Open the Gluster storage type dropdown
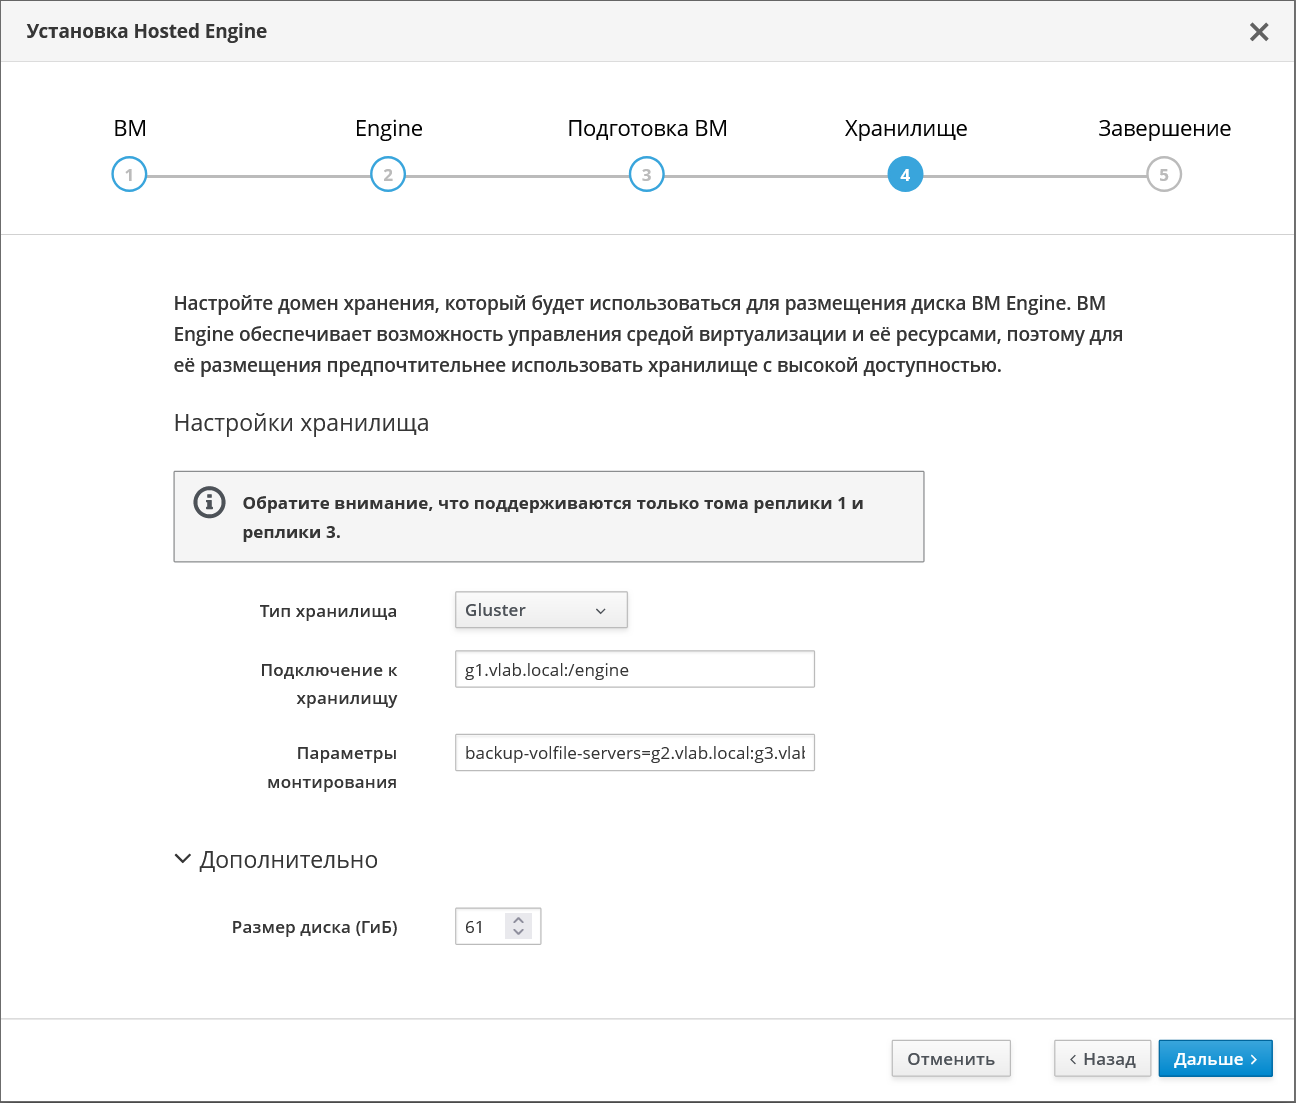This screenshot has height=1103, width=1296. pyautogui.click(x=541, y=610)
